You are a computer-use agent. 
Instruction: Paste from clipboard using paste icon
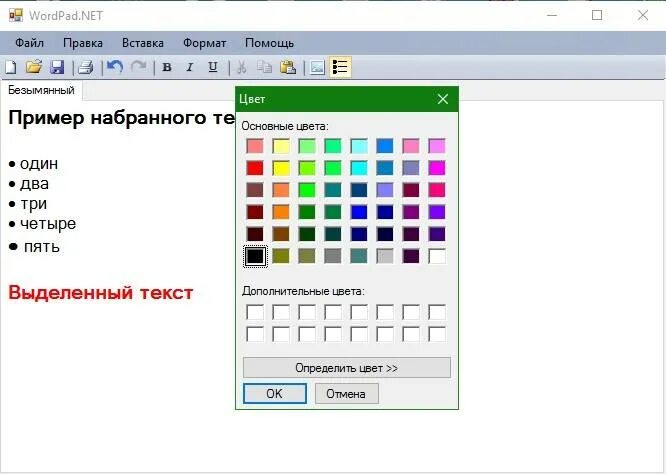[x=288, y=67]
